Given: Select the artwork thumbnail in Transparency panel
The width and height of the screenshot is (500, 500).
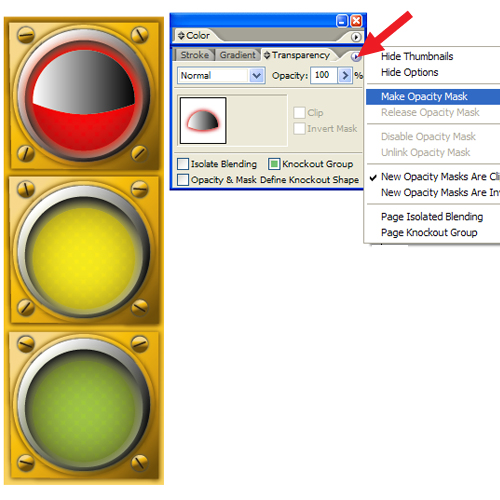Looking at the screenshot, I should pos(203,121).
